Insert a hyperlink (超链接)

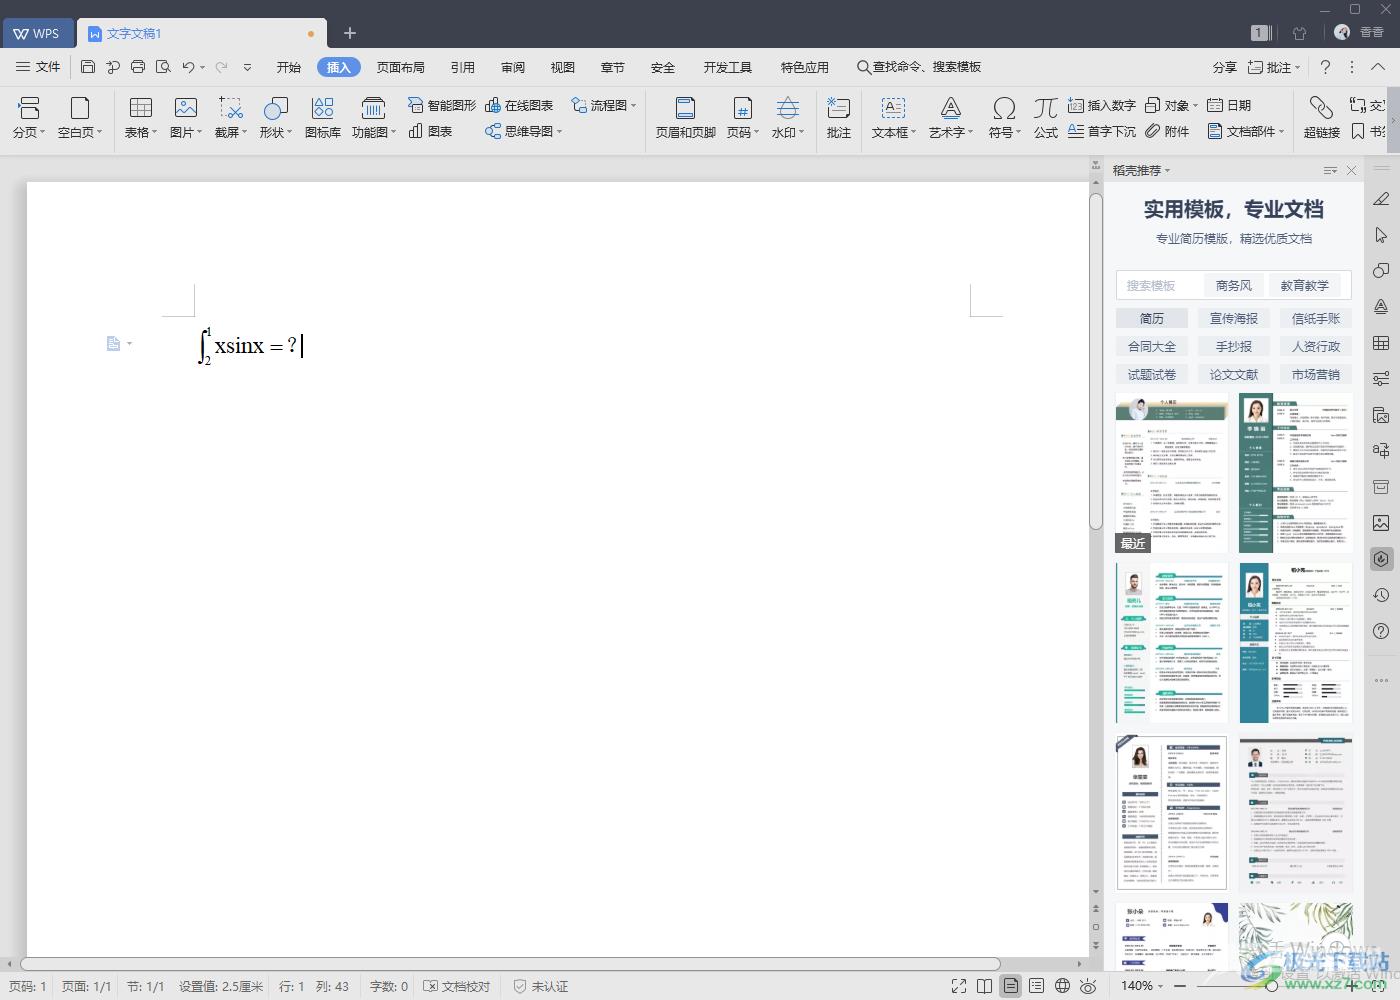pos(1321,117)
